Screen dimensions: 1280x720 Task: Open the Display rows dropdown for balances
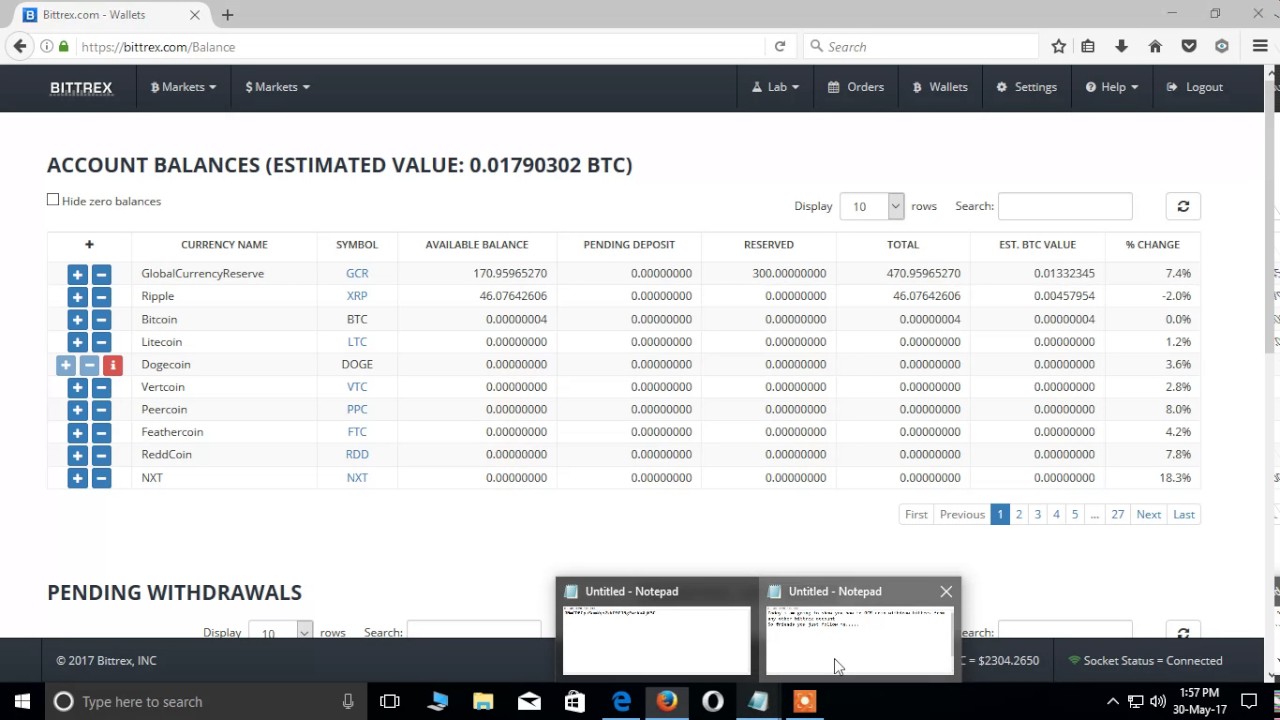872,206
